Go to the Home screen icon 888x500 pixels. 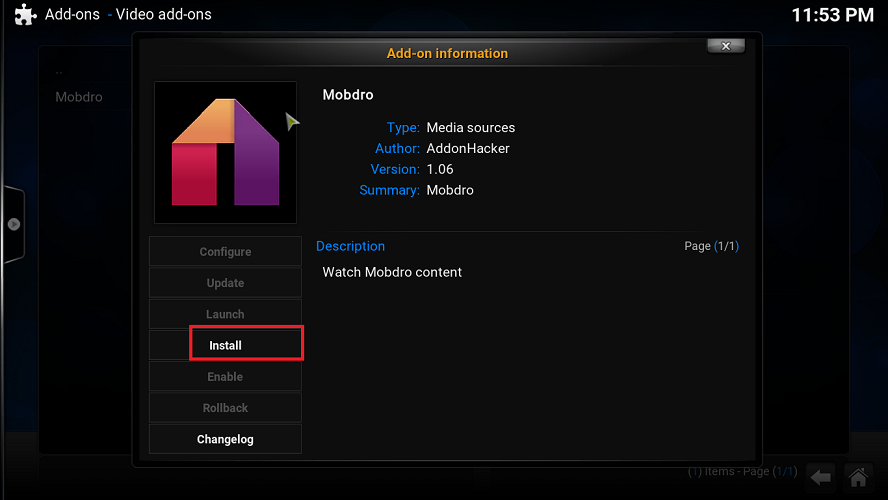(x=857, y=476)
